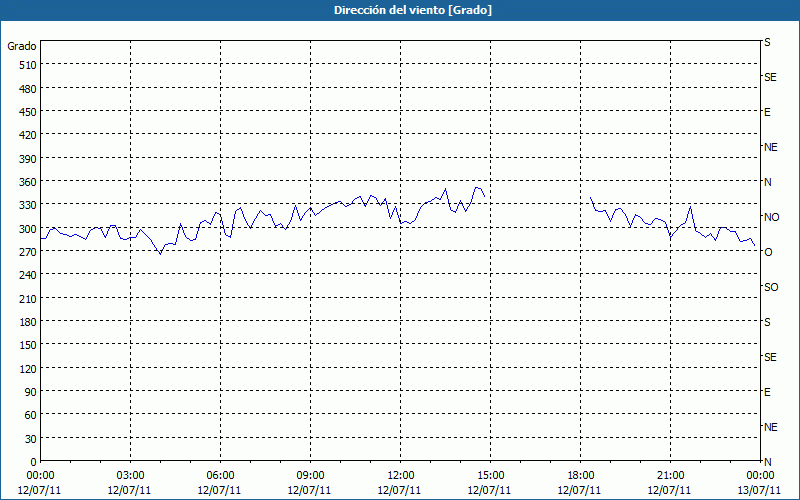Click the 12/07/11 date under 12:00

(x=400, y=490)
